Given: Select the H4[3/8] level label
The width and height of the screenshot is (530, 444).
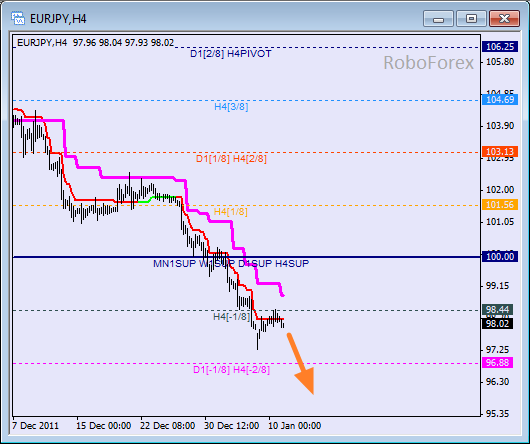Looking at the screenshot, I should tap(231, 107).
